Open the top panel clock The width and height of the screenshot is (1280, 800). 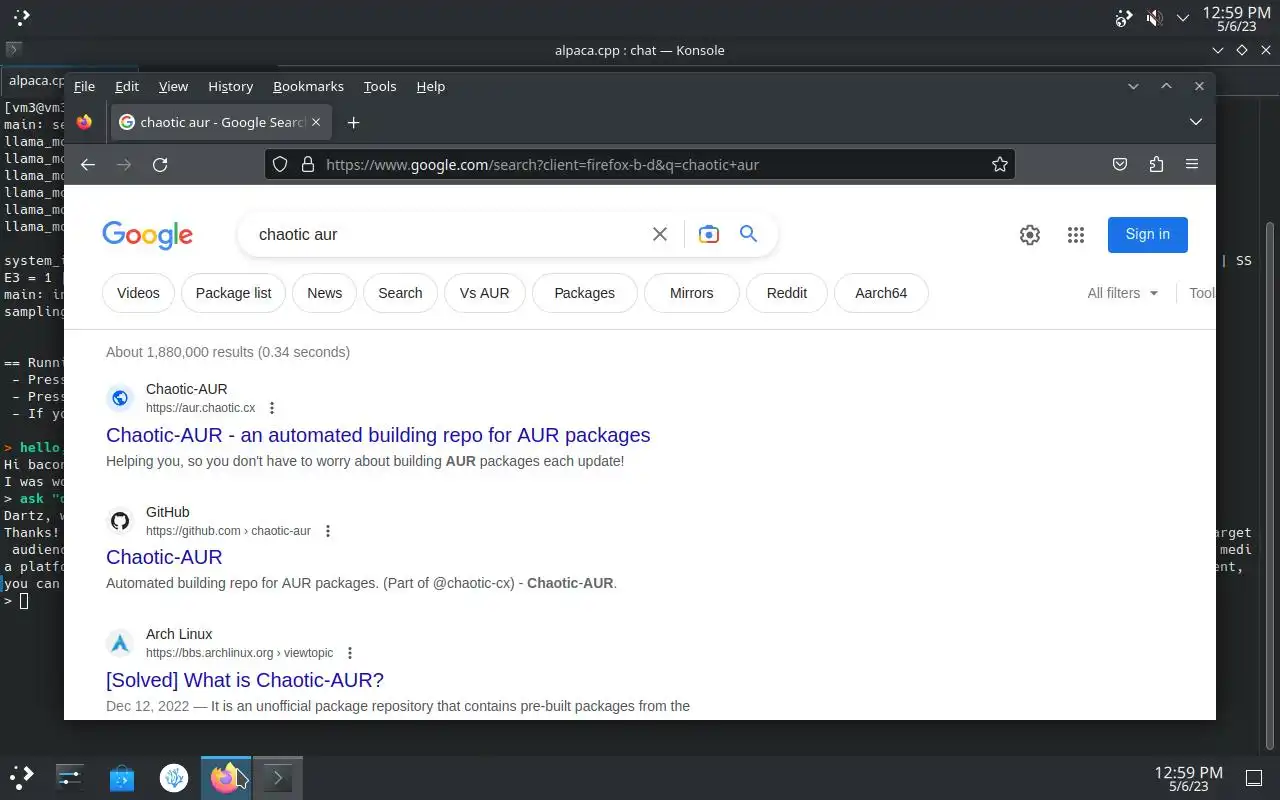point(1236,19)
